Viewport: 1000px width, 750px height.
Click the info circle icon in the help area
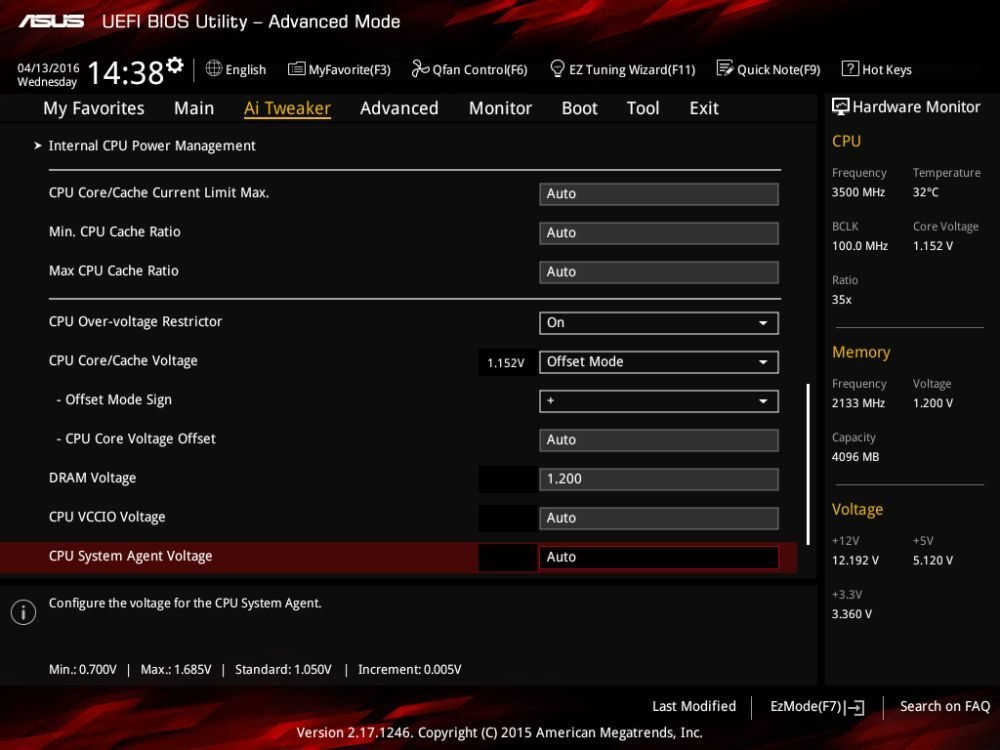[24, 612]
